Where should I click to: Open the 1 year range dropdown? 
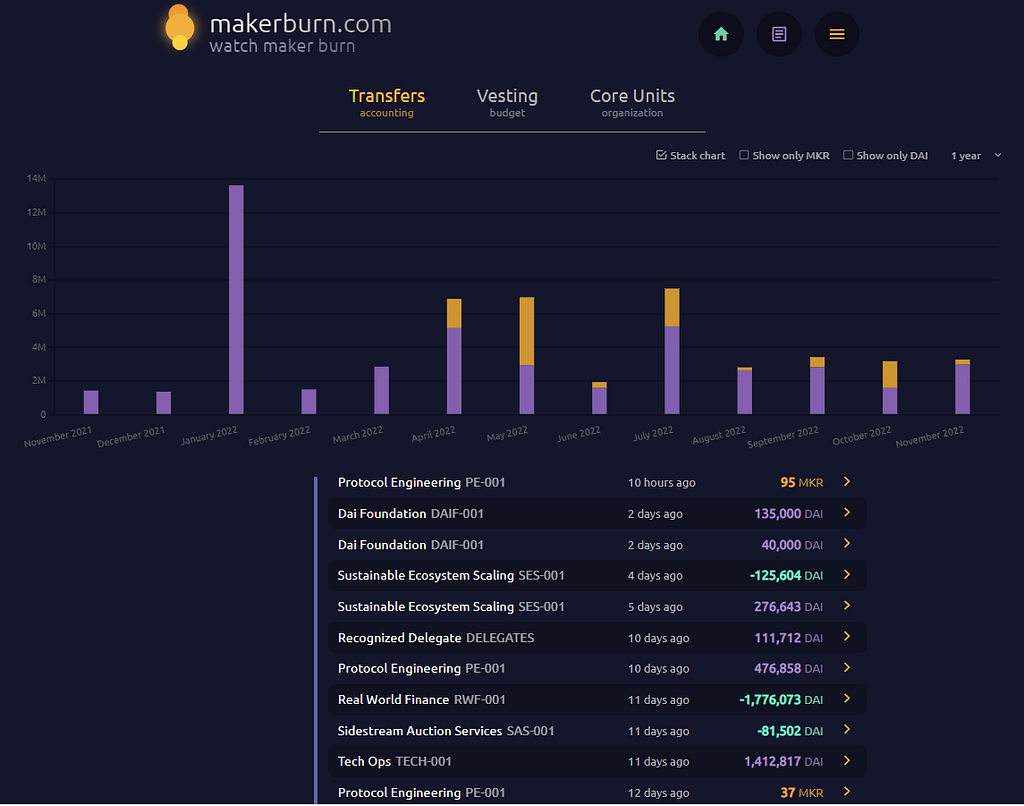976,155
